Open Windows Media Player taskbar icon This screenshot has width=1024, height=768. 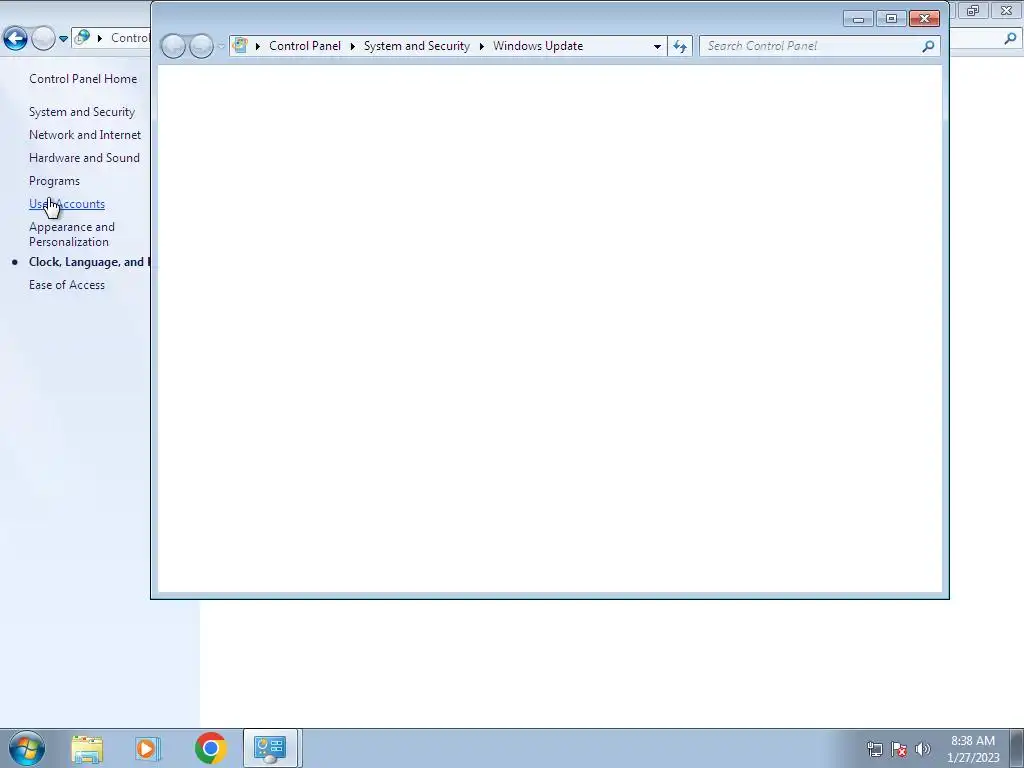pyautogui.click(x=148, y=748)
